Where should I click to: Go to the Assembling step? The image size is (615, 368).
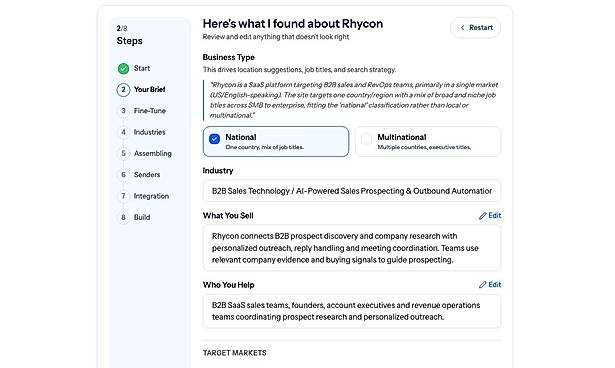(x=153, y=153)
